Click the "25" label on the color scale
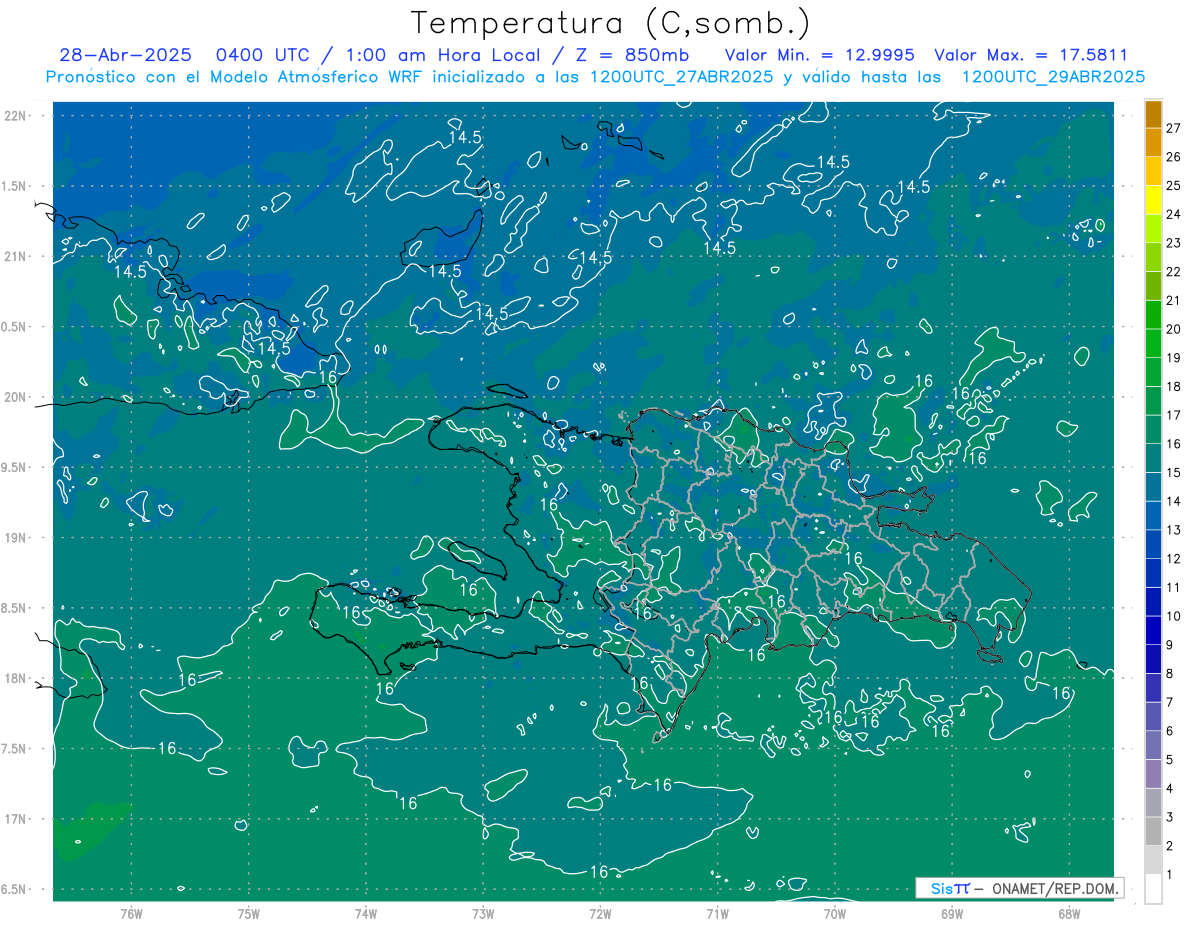 tap(1174, 186)
